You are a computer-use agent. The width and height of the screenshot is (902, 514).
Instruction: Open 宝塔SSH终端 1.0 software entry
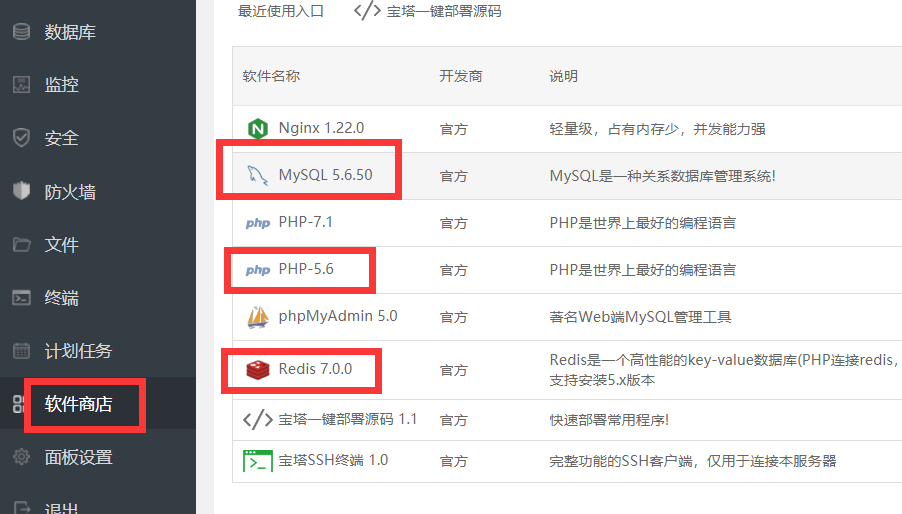(333, 460)
